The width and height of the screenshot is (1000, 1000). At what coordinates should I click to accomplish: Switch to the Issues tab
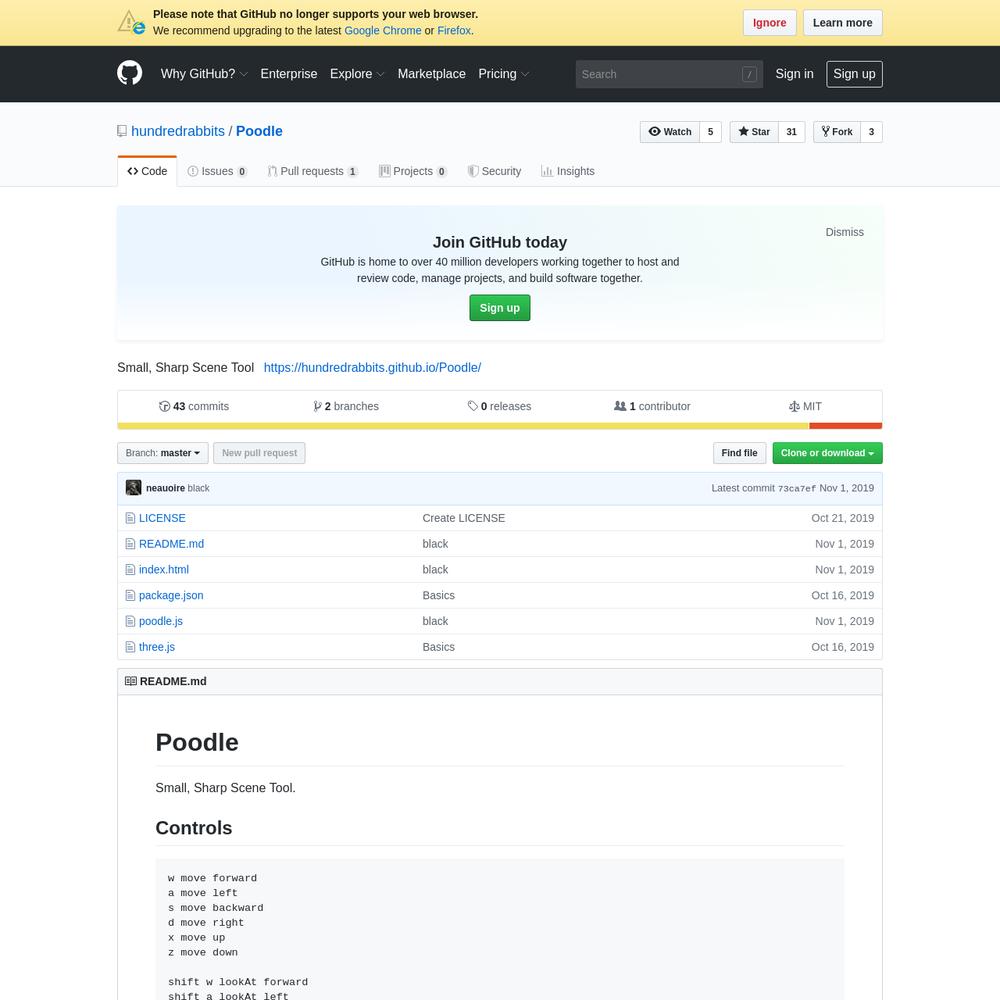point(217,172)
